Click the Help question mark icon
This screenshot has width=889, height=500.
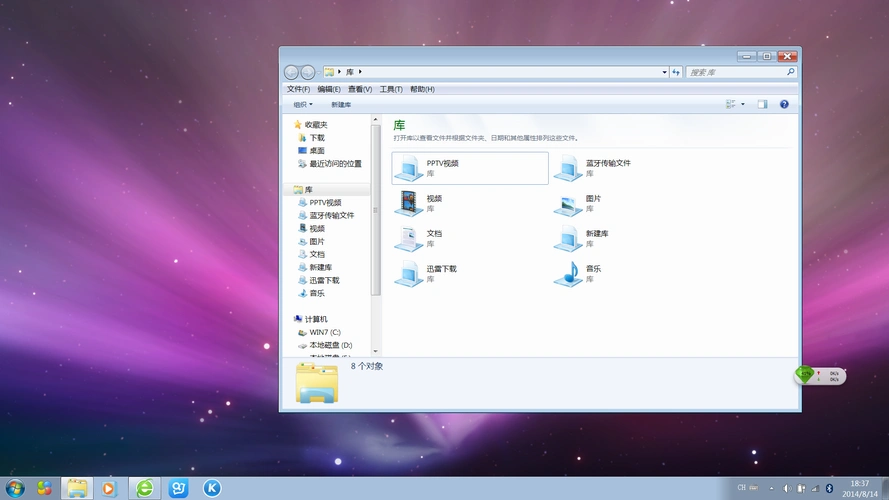coord(784,104)
